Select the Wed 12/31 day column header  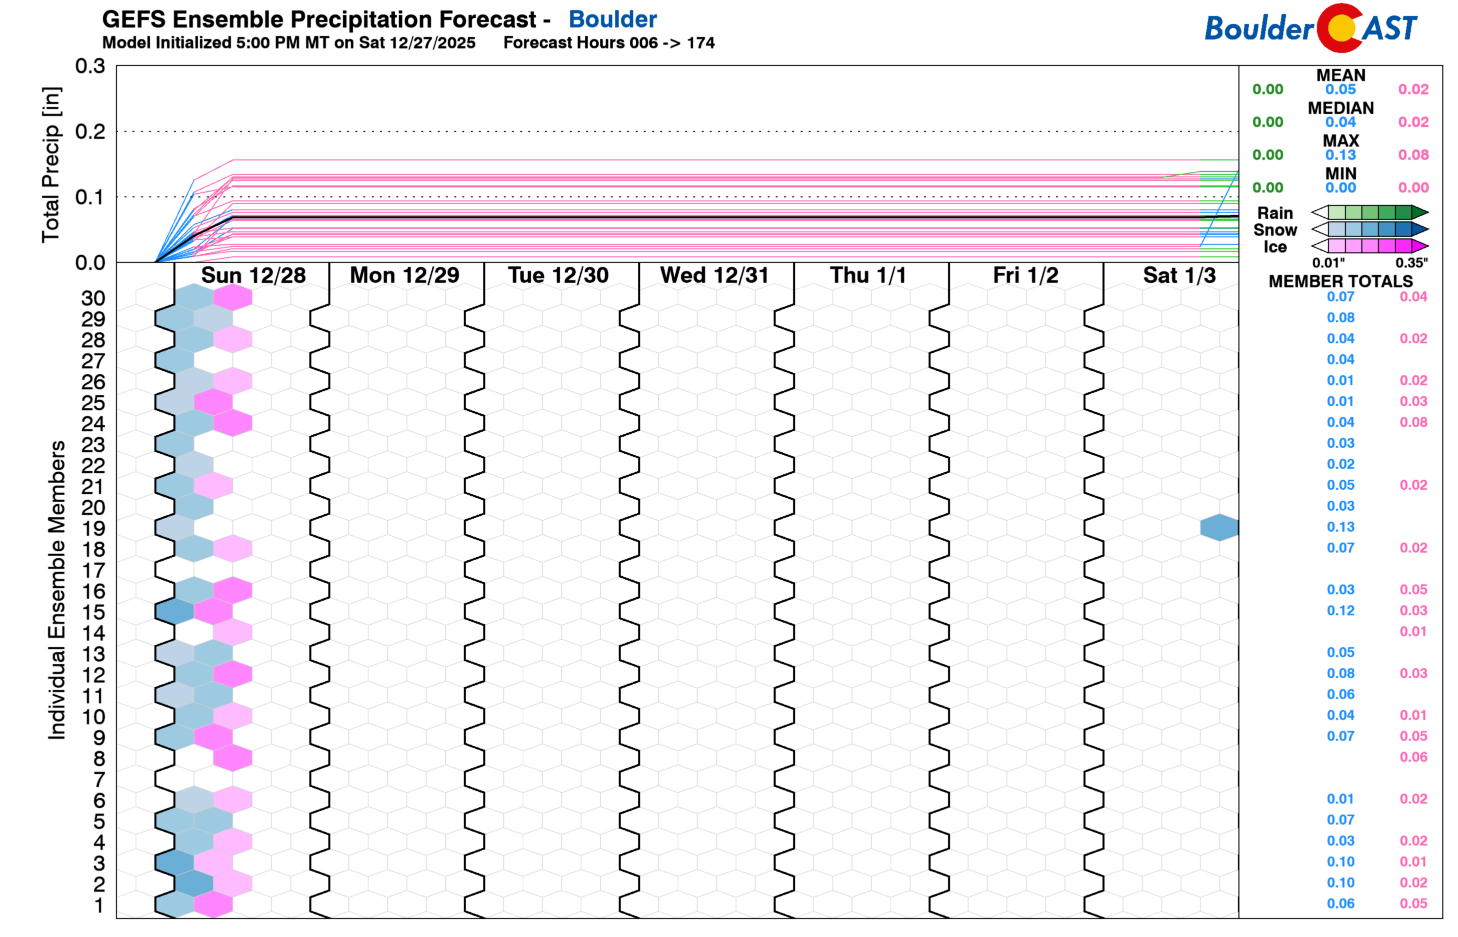click(x=714, y=276)
